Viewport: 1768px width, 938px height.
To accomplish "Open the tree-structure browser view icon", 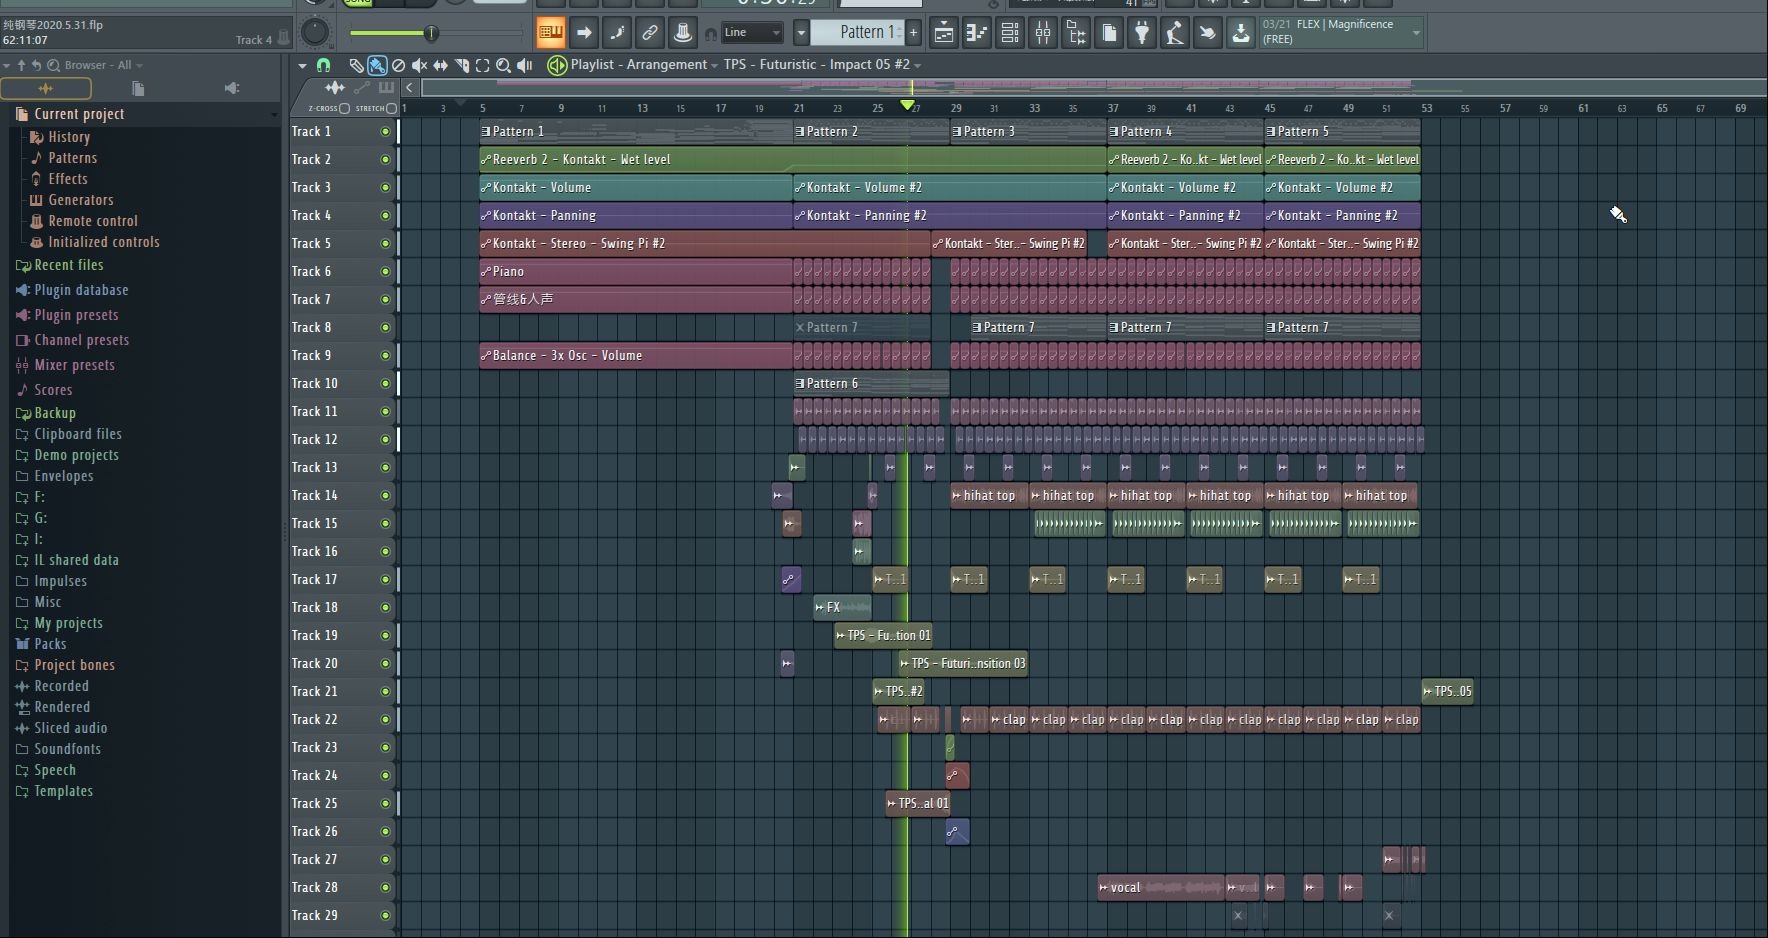I will point(1076,33).
